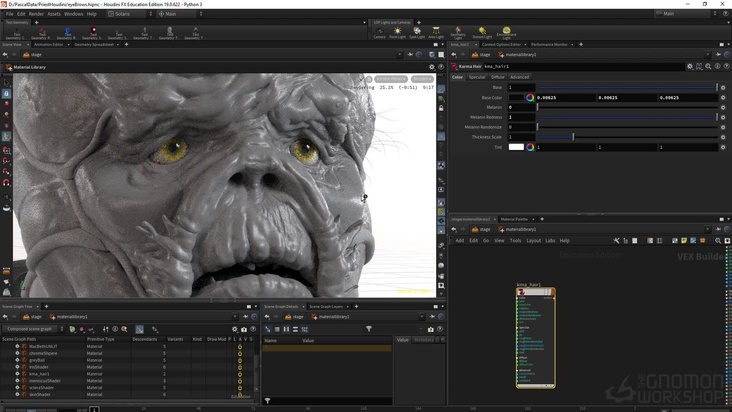Select the viewport lock tool in left toolbar
Image resolution: width=732 pixels, height=412 pixels.
[6, 93]
